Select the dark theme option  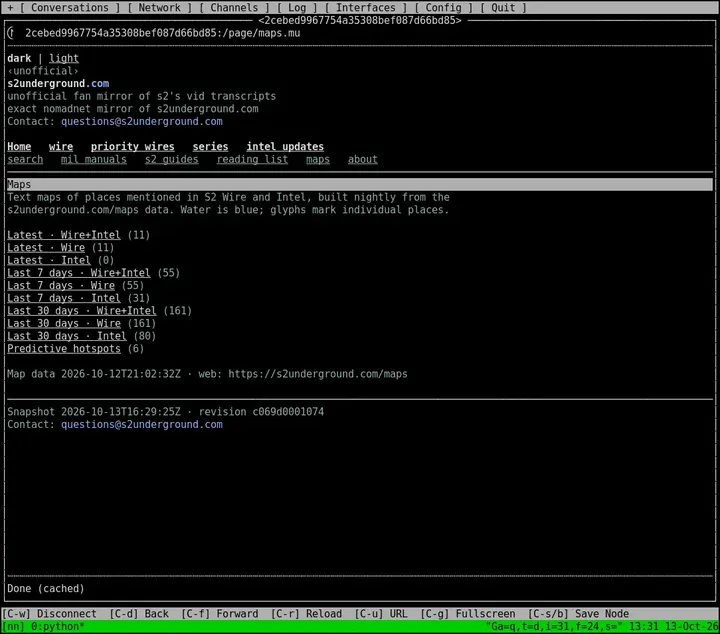(x=19, y=58)
